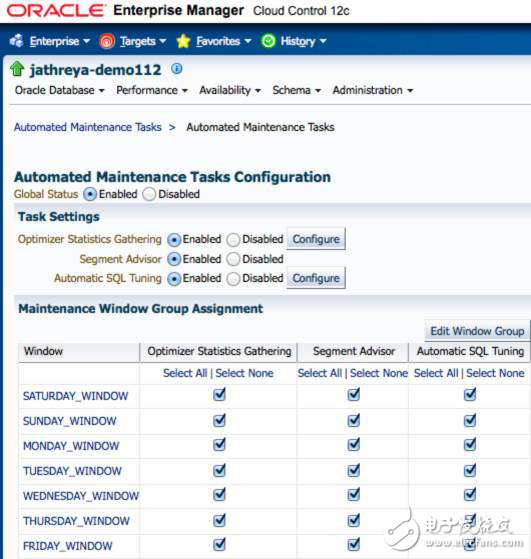
Task: Click the Enterprise cubes icon
Action: click(x=16, y=41)
